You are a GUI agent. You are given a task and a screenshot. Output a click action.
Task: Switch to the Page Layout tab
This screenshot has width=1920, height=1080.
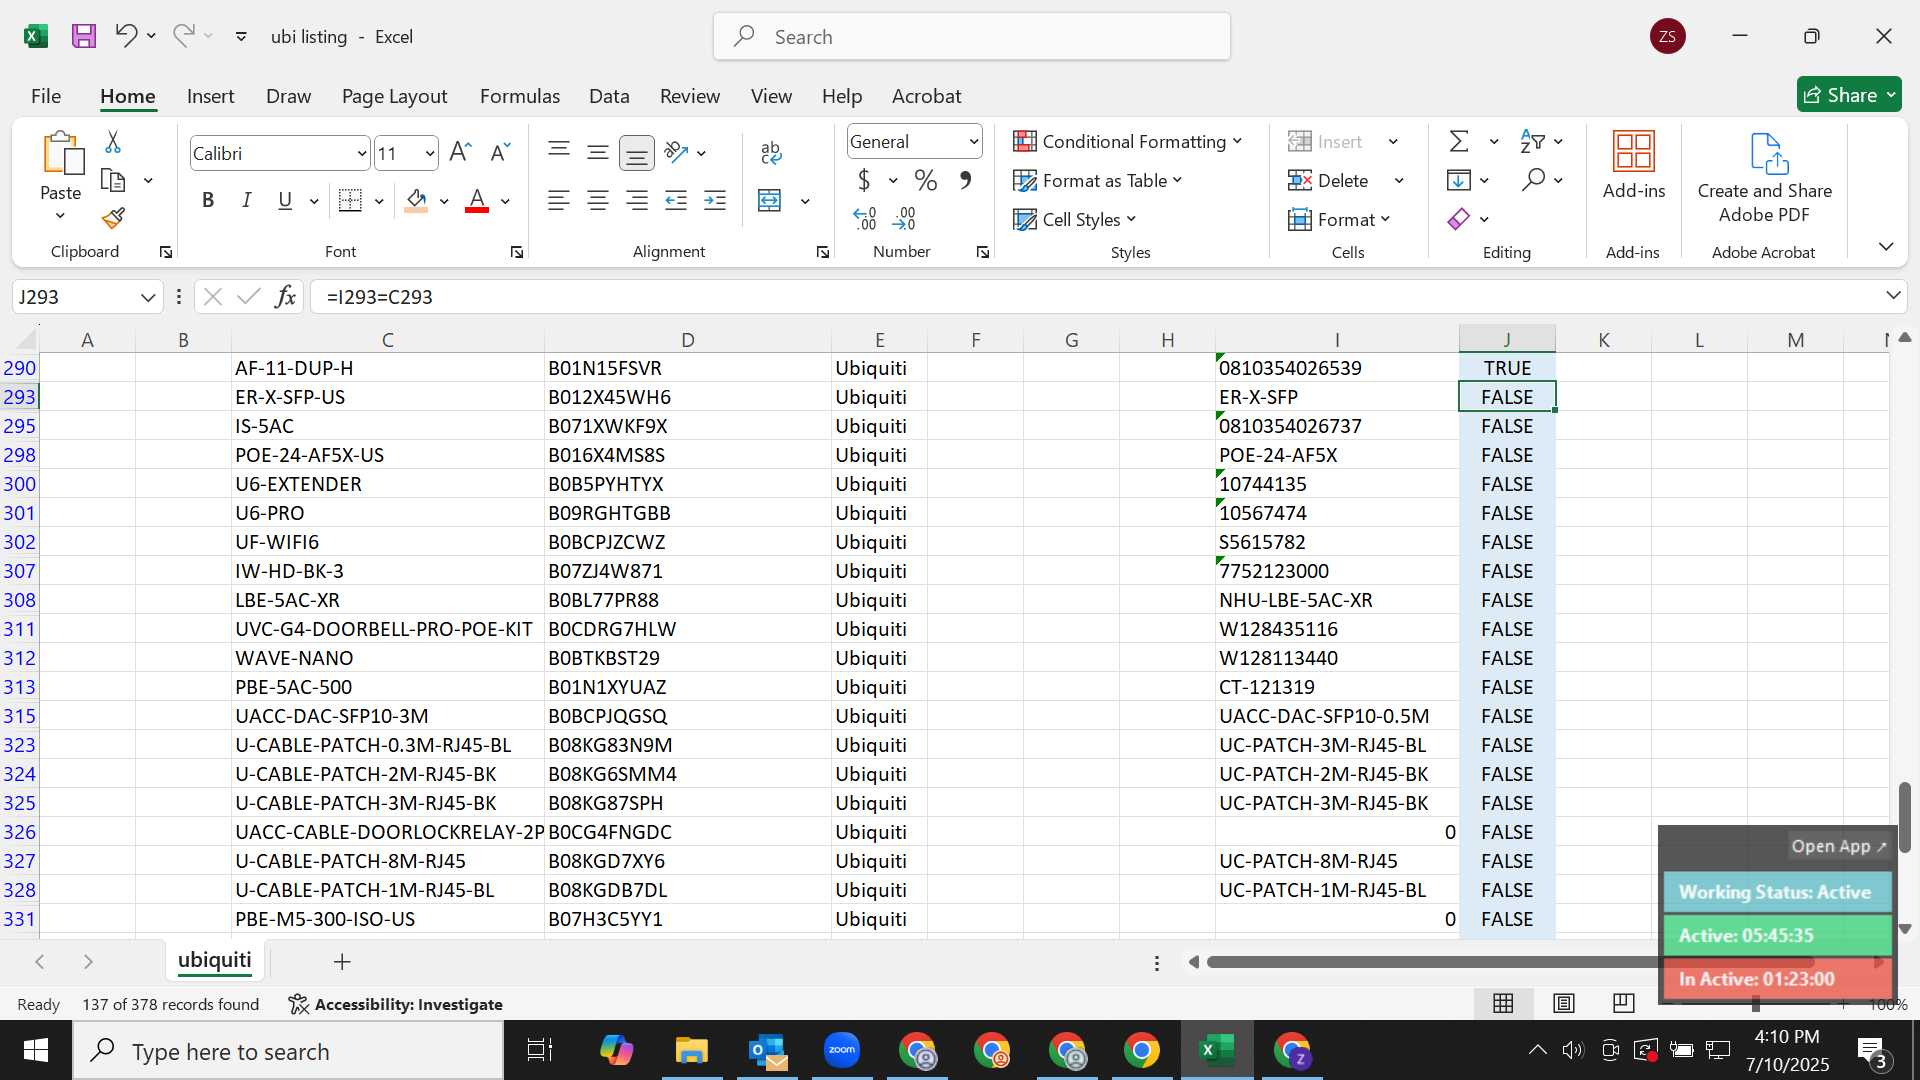pyautogui.click(x=394, y=96)
